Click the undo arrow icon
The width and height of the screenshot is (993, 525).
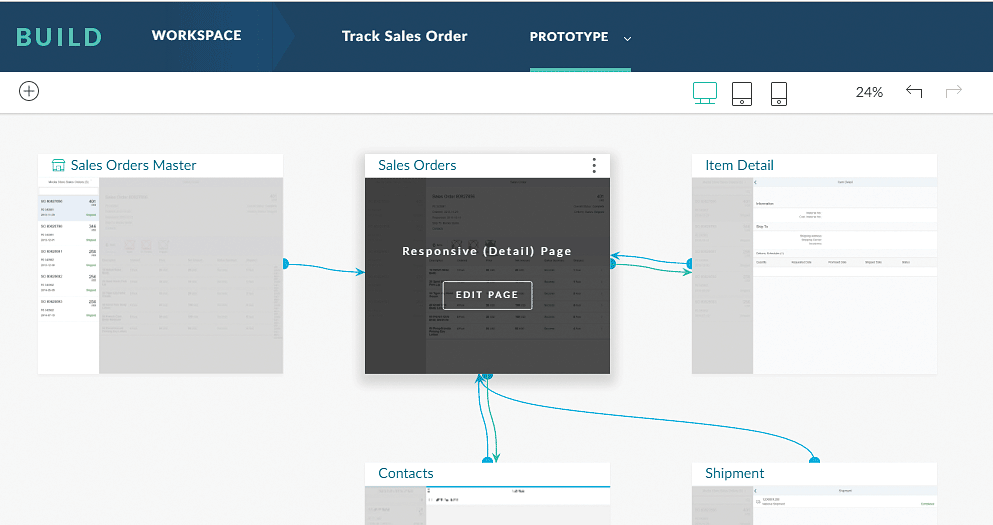click(914, 92)
